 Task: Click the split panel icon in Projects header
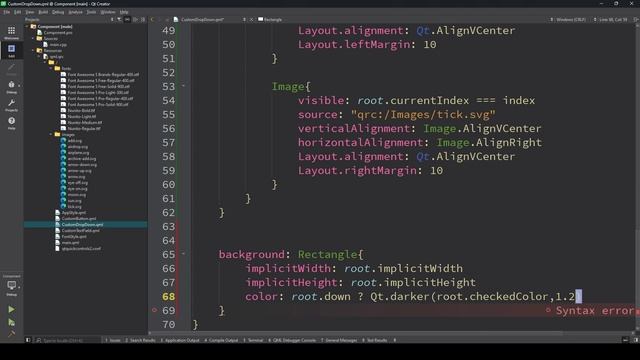[135, 19]
